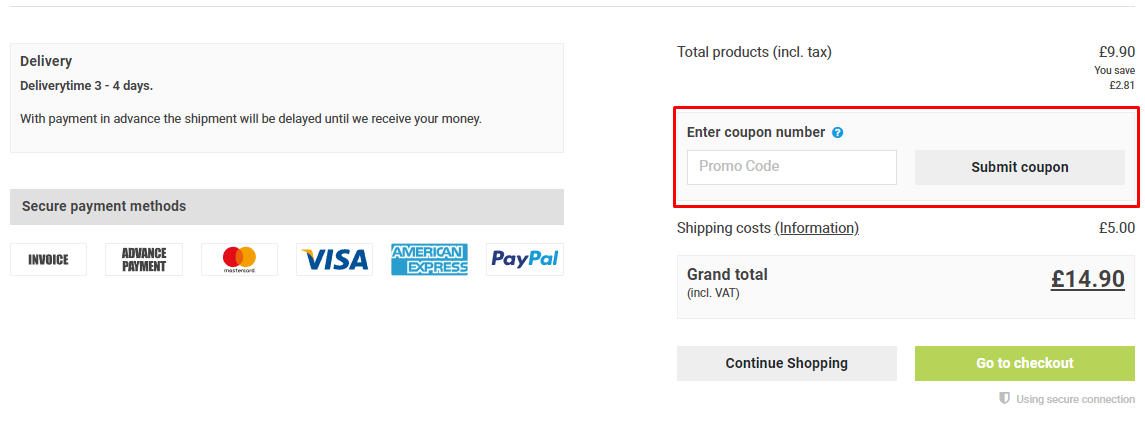The height and width of the screenshot is (425, 1145).
Task: Select the Advance Payment icon
Action: 144,260
